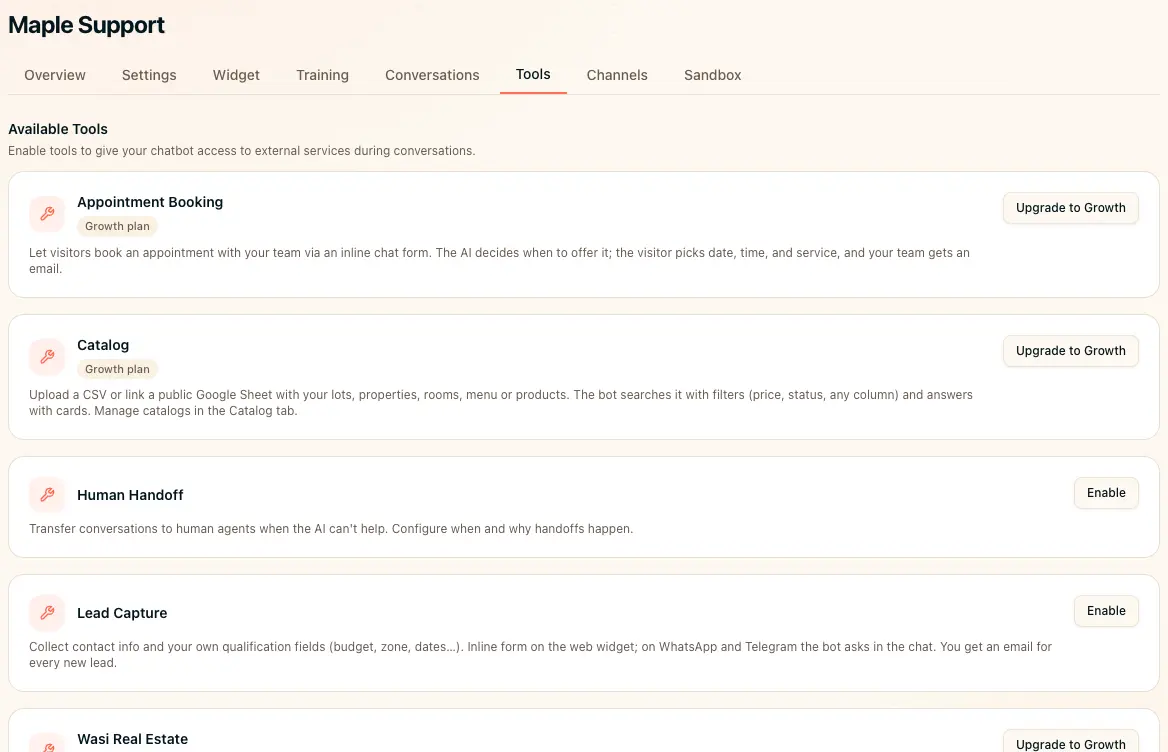Click the Maple Support page title
This screenshot has height=752, width=1168.
(86, 25)
